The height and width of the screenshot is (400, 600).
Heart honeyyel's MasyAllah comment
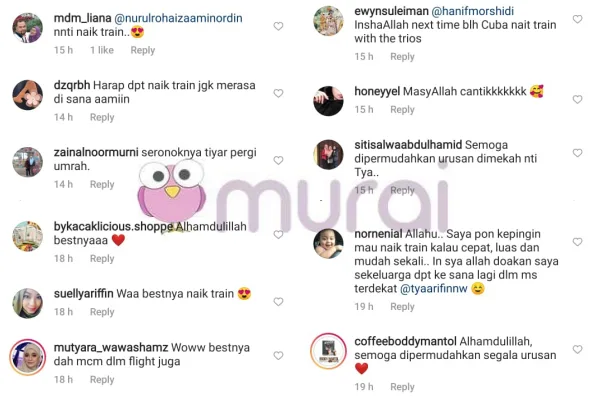[x=577, y=99]
